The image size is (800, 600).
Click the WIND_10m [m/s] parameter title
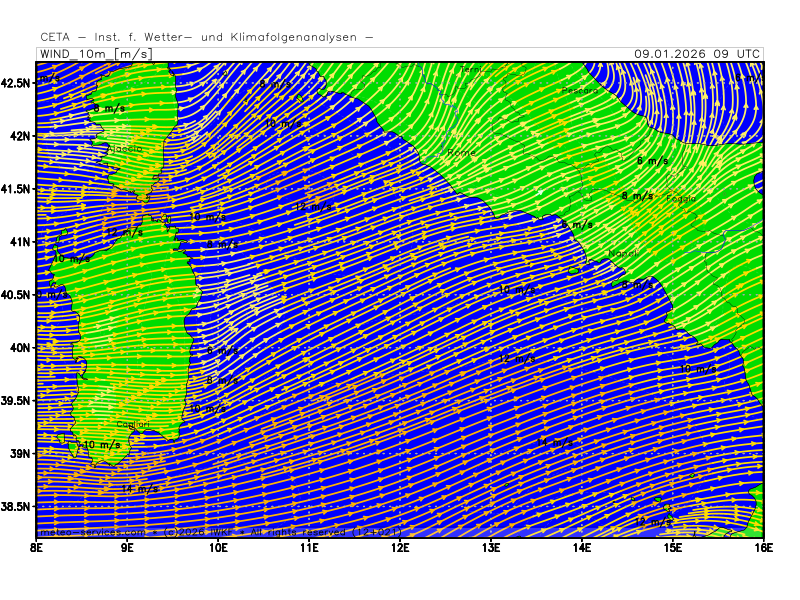tap(95, 53)
